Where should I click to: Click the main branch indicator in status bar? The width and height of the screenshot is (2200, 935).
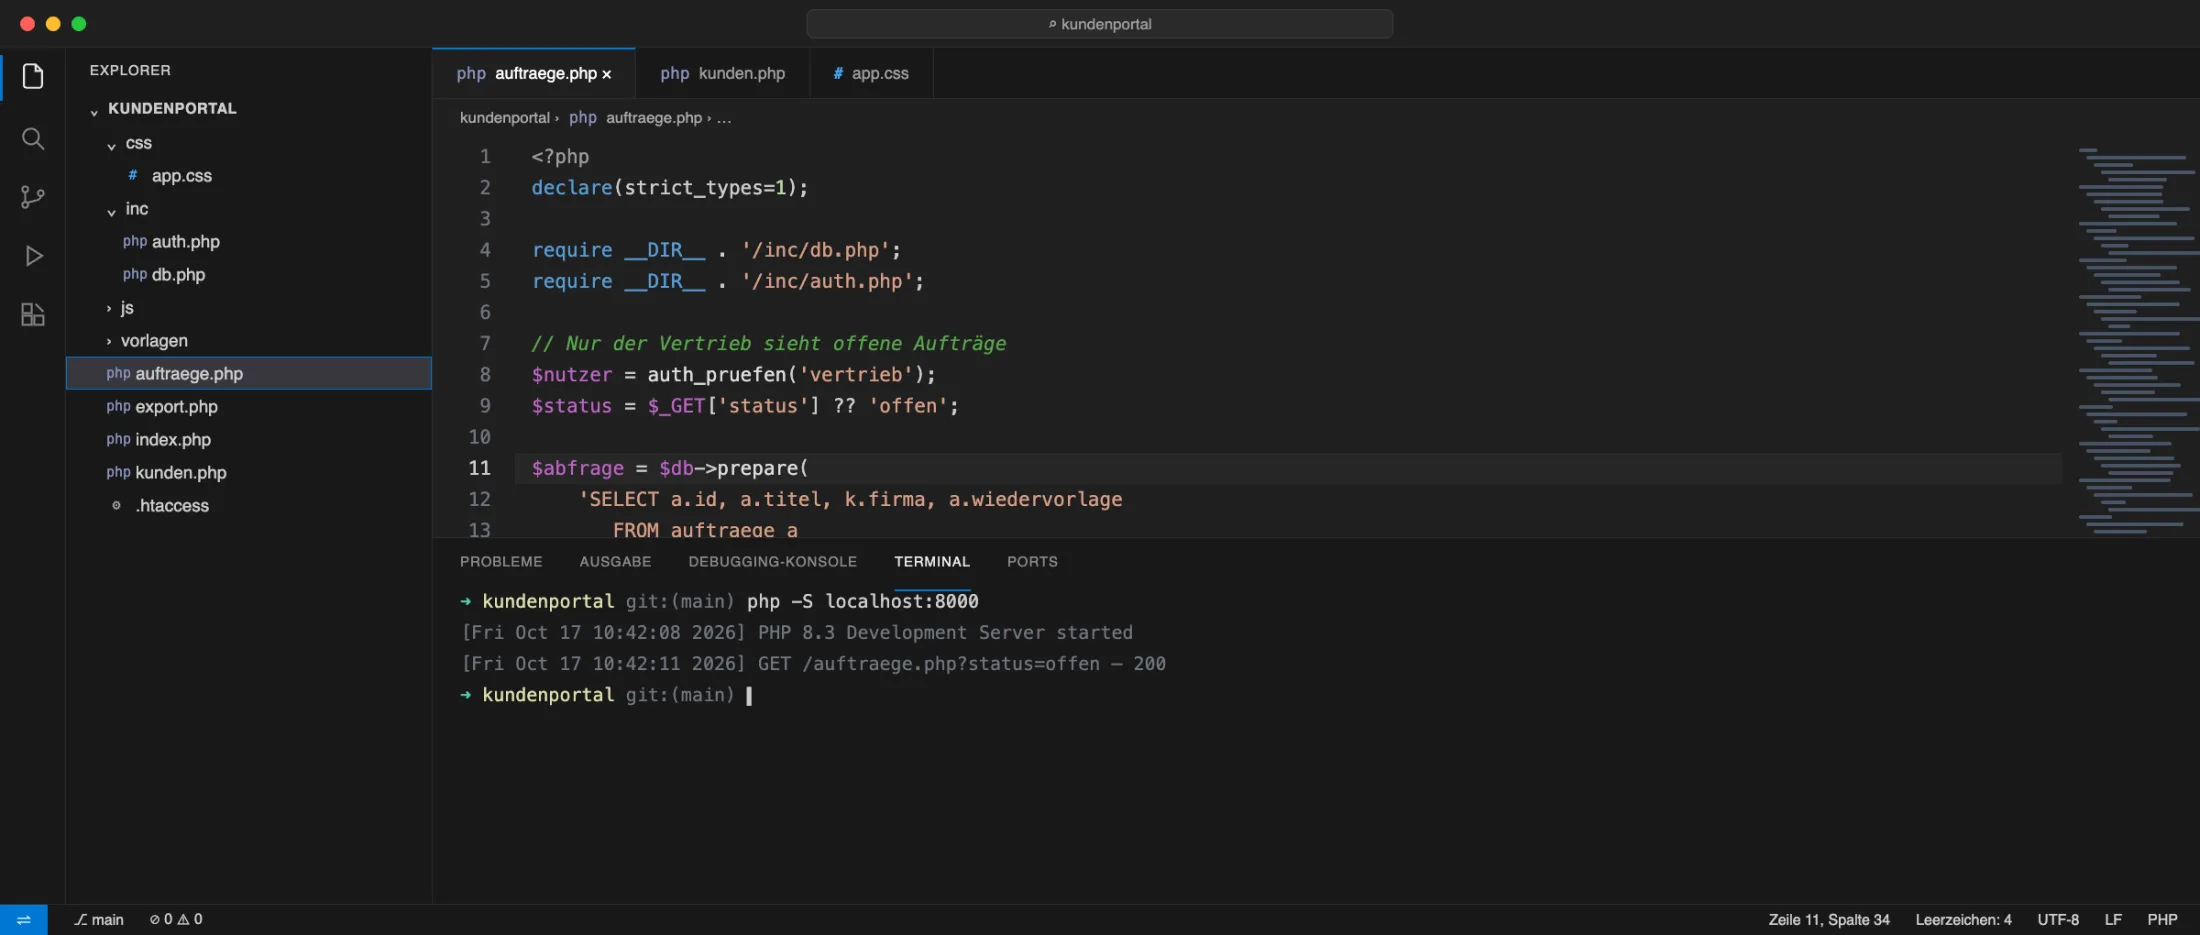coord(99,919)
